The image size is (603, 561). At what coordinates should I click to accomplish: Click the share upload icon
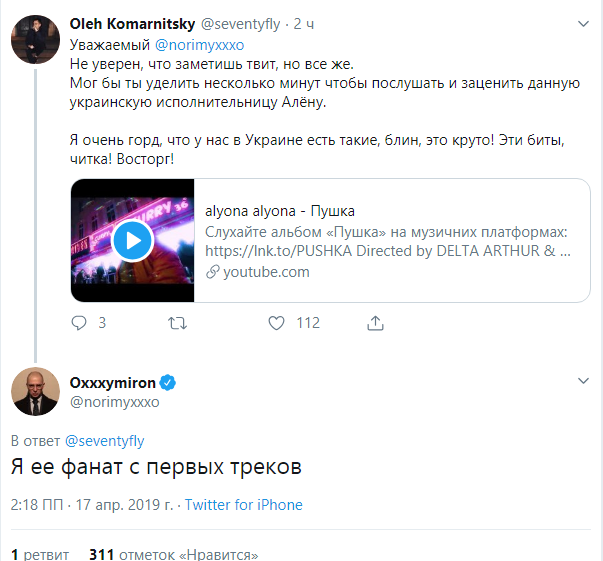click(375, 323)
